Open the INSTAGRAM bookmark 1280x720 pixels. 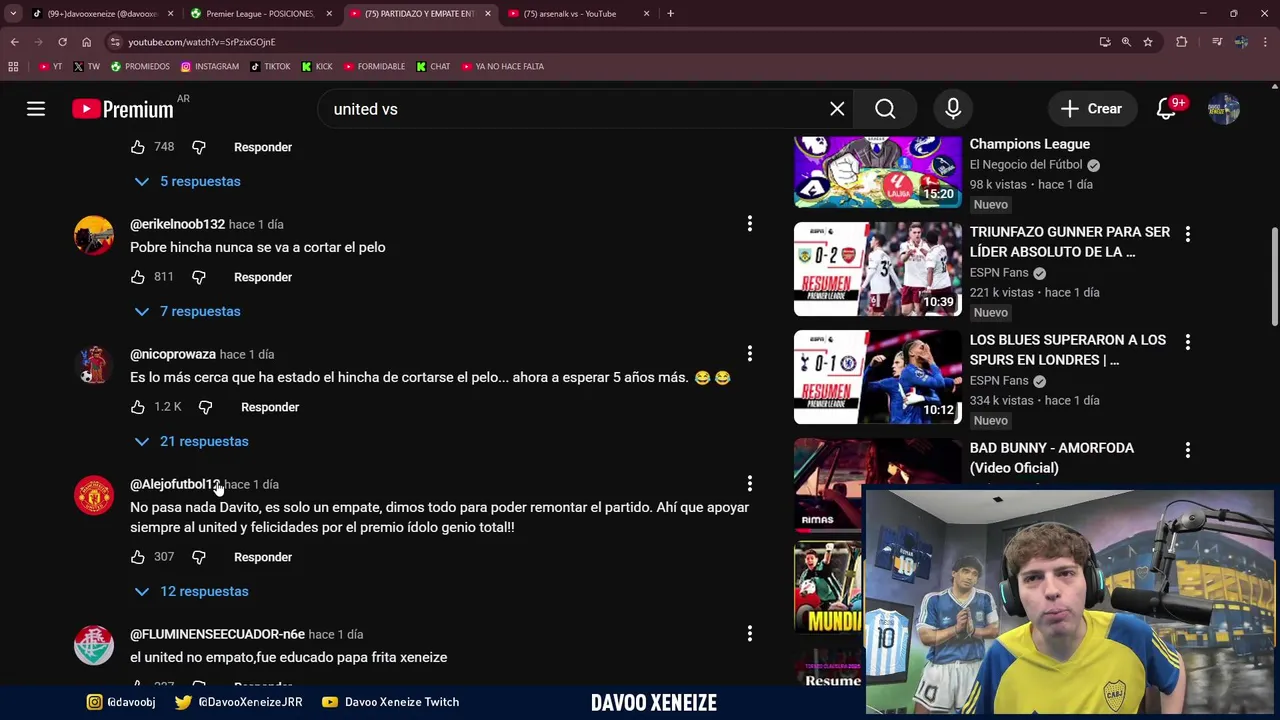(x=210, y=67)
